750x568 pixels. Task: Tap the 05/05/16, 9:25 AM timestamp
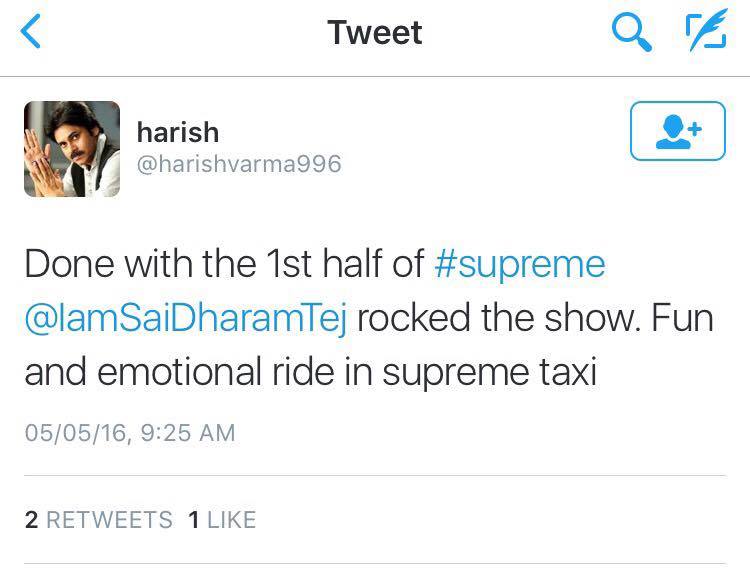[x=130, y=433]
